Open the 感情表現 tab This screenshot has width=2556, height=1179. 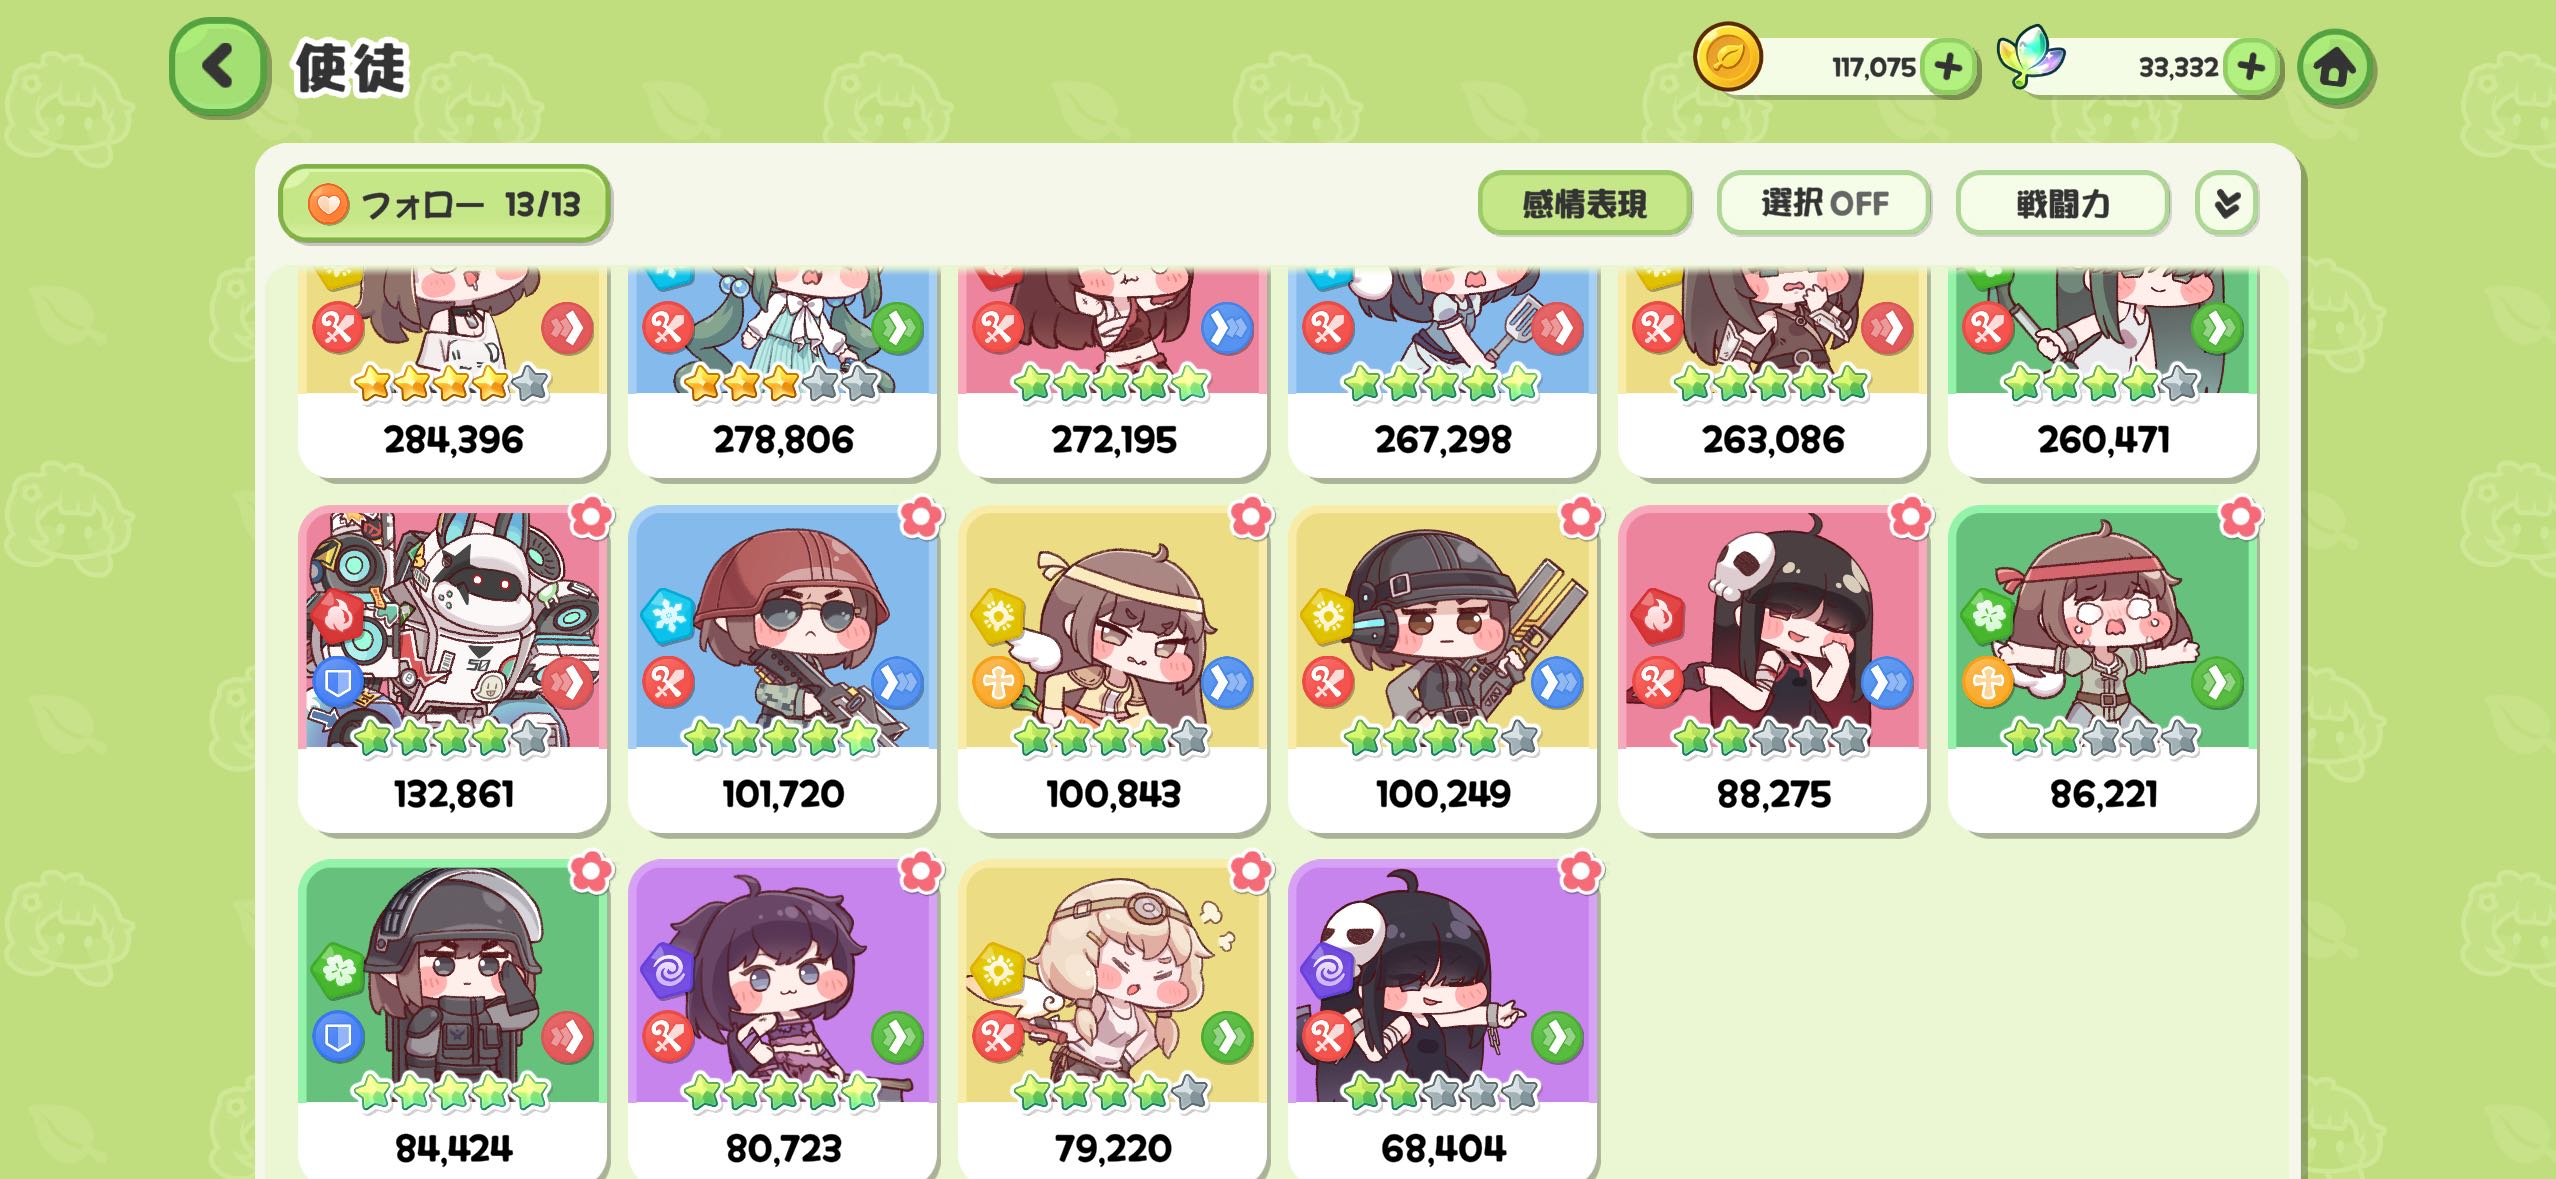click(1584, 204)
